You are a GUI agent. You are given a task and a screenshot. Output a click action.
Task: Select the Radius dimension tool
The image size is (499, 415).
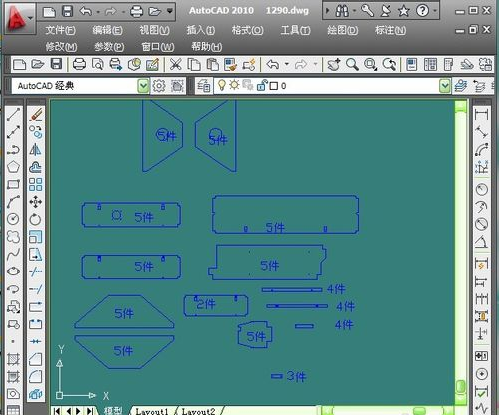tap(481, 189)
